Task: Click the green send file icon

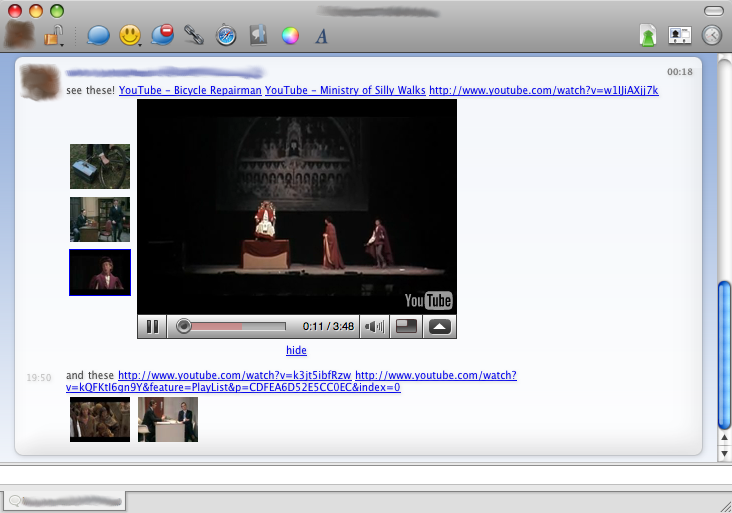Action: click(x=648, y=35)
